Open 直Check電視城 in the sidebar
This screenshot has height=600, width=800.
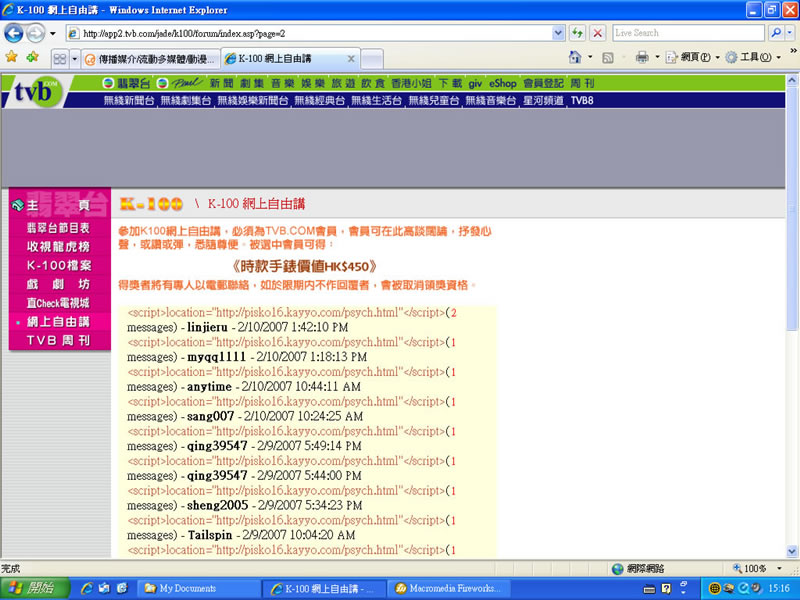(x=58, y=303)
